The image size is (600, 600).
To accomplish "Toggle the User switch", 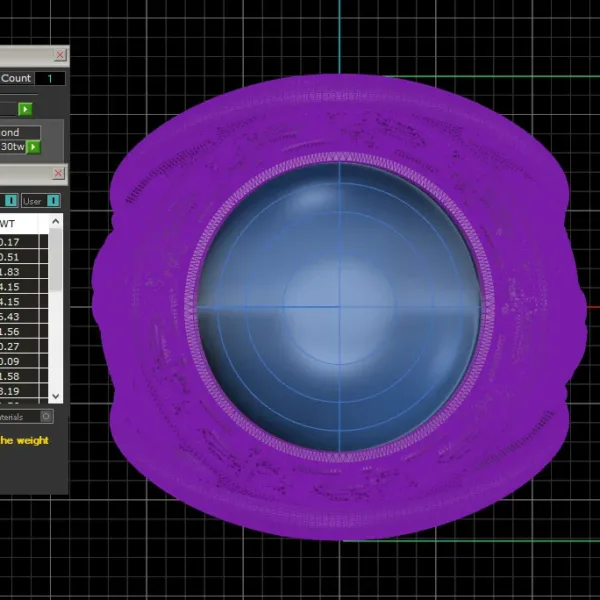I will [53, 201].
